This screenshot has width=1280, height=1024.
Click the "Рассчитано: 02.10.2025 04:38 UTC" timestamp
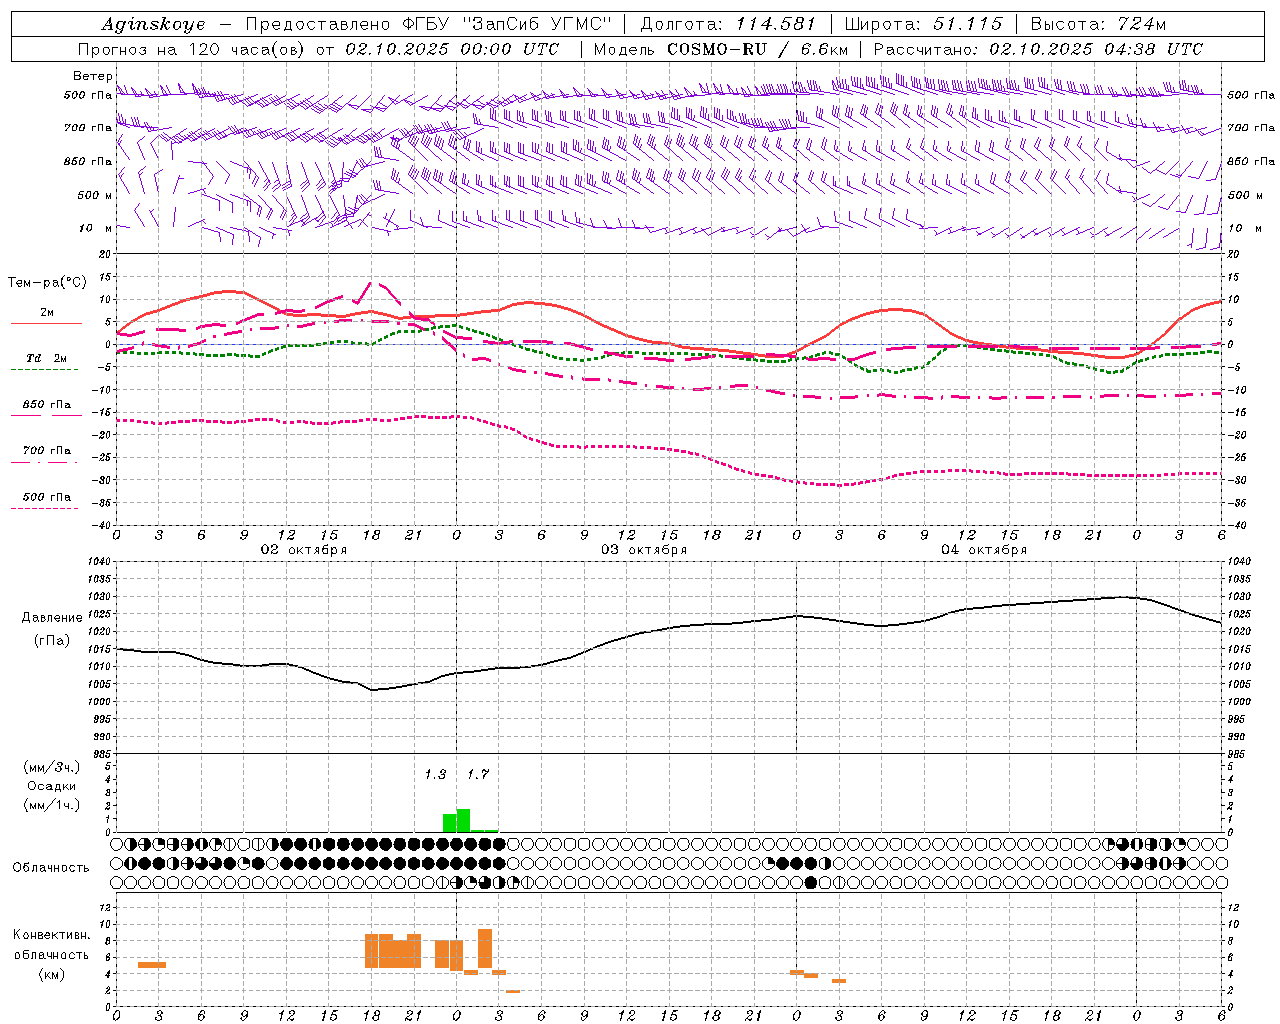click(1038, 49)
